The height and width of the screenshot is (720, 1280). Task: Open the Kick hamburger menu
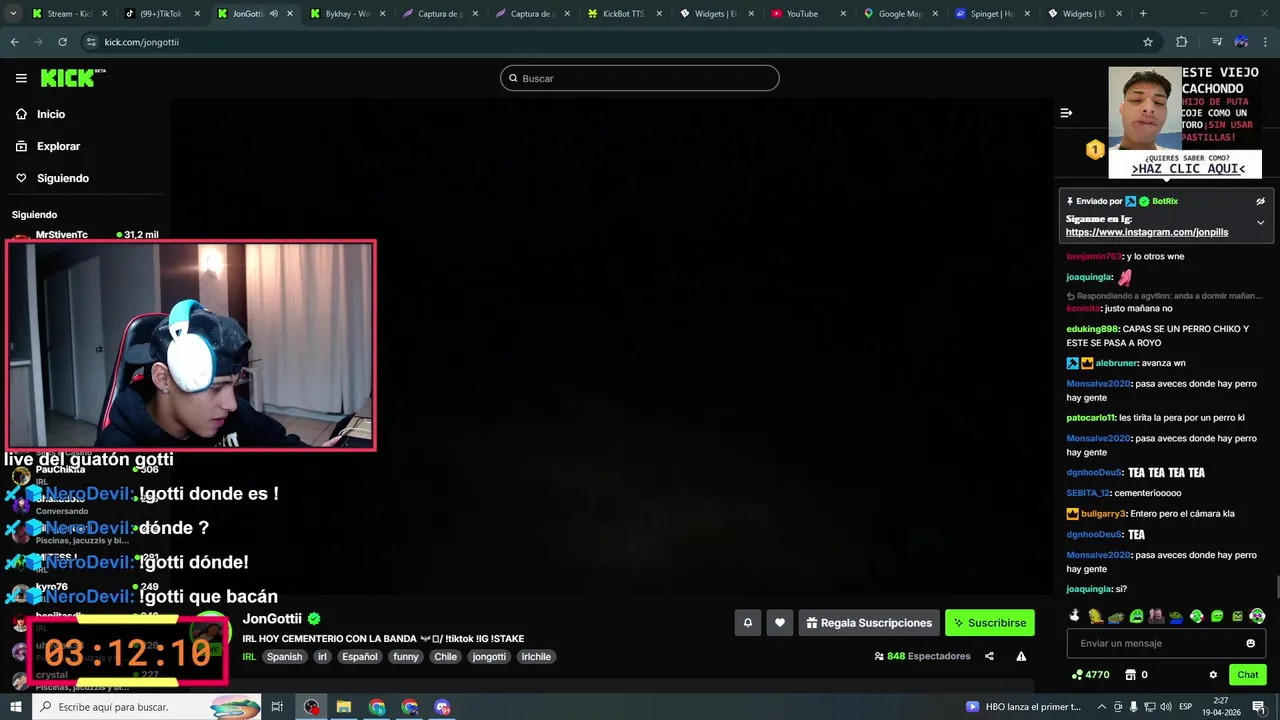[x=21, y=78]
